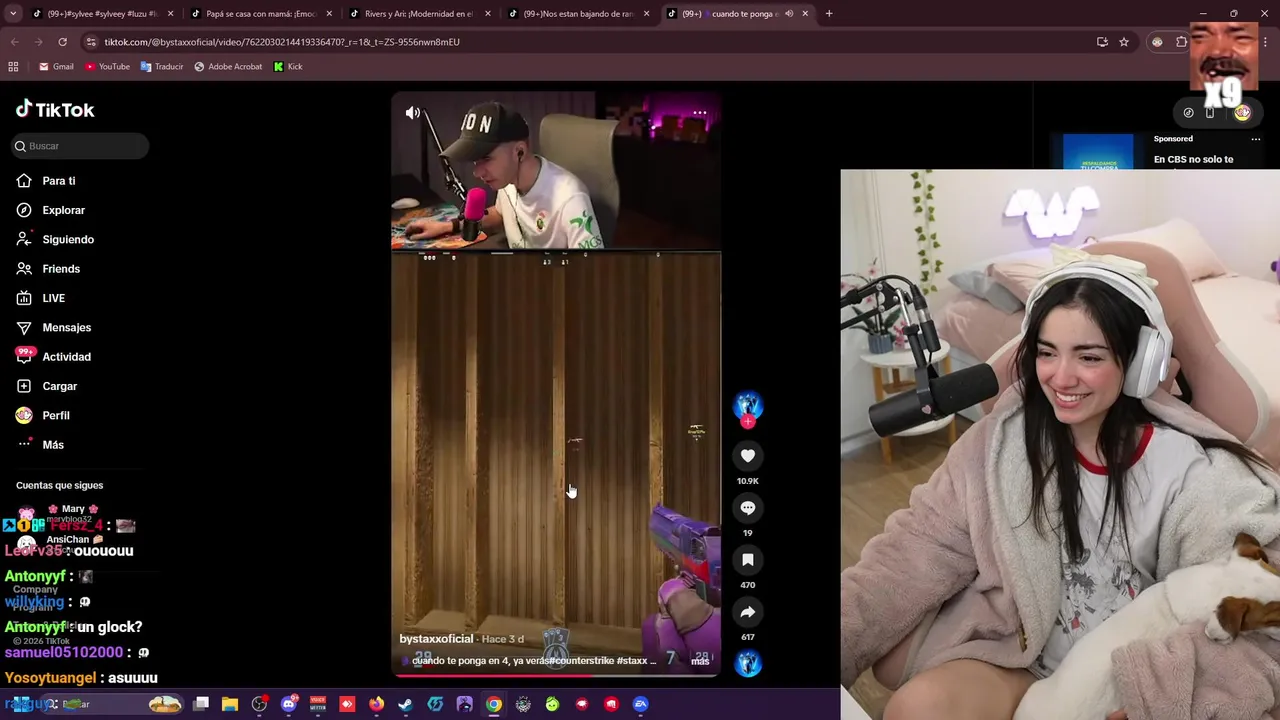1280x720 pixels.
Task: Open the YouTube bookmark
Action: tap(107, 67)
